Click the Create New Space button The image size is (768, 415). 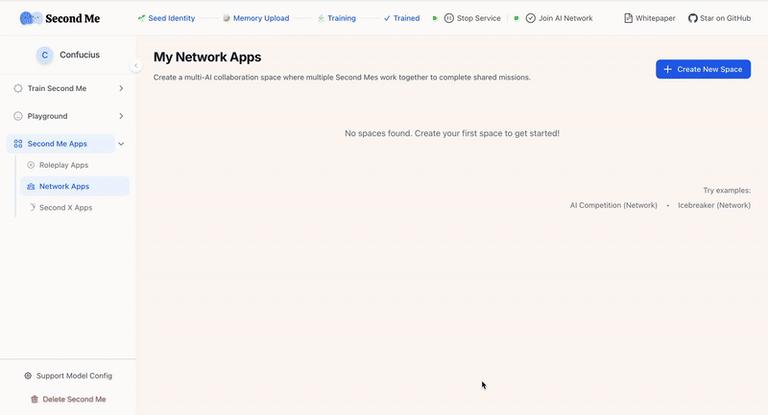703,69
